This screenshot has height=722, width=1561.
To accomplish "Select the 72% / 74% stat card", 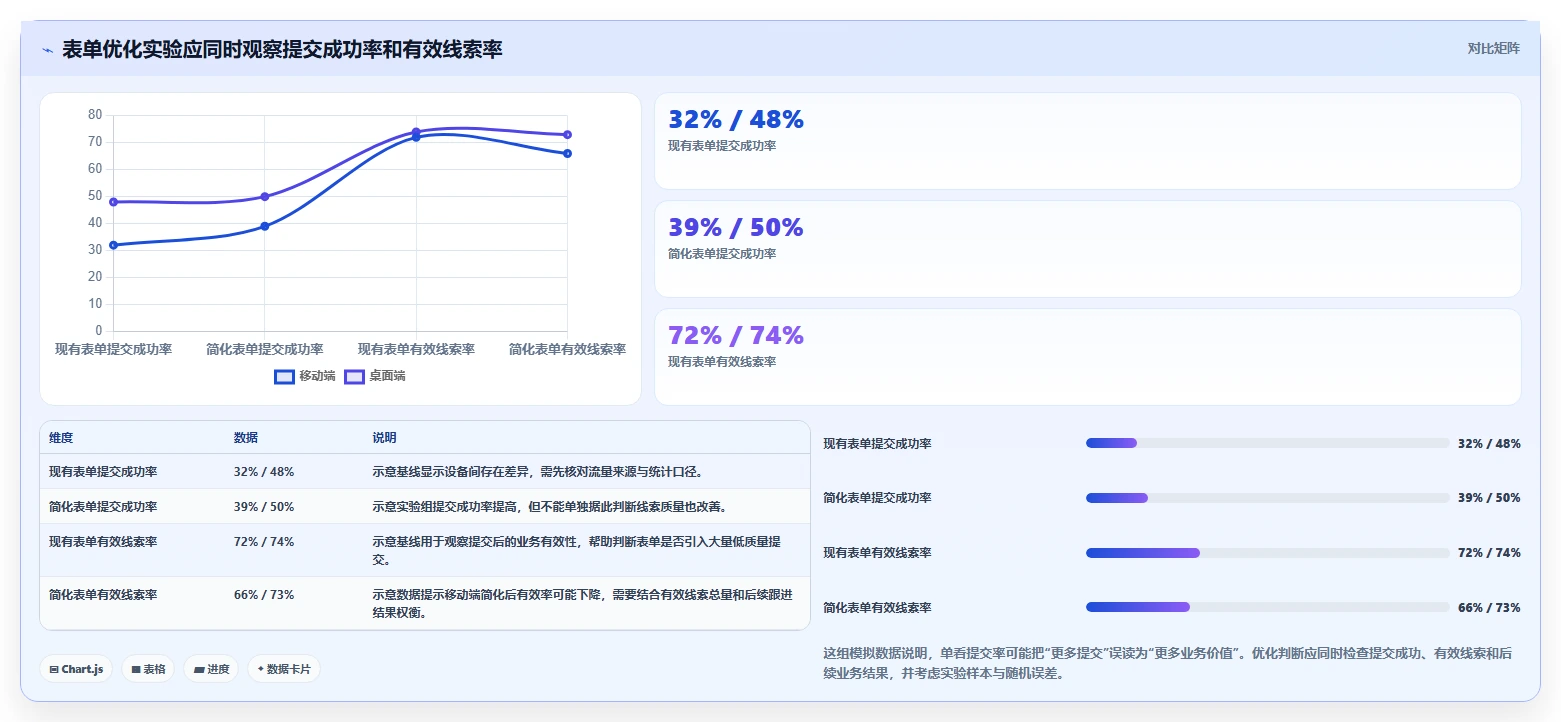I will coord(1087,357).
